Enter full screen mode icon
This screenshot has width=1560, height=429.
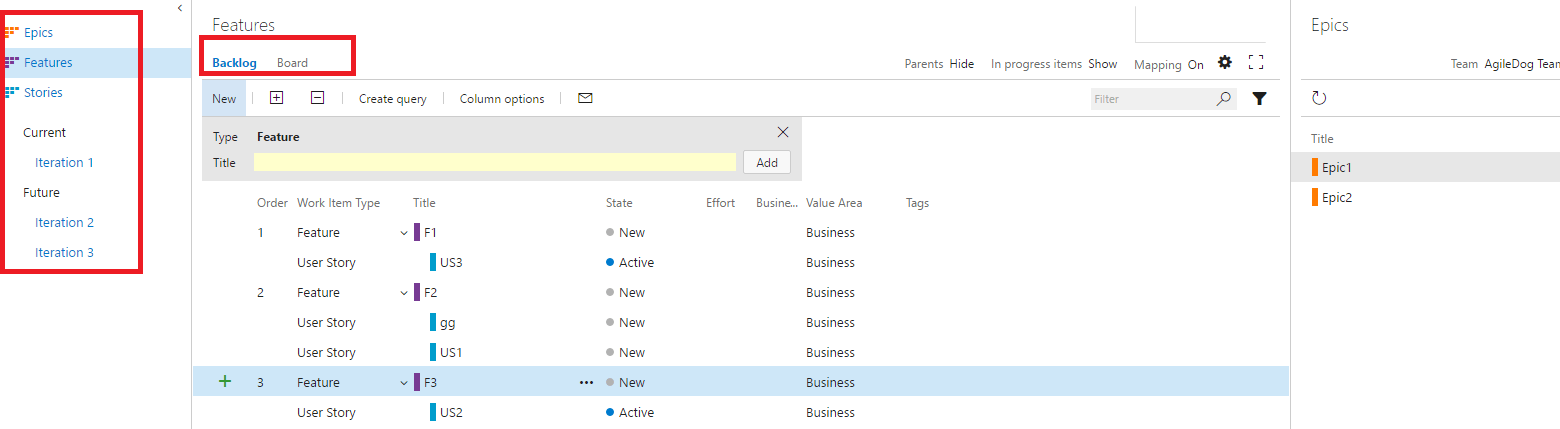coord(1257,63)
